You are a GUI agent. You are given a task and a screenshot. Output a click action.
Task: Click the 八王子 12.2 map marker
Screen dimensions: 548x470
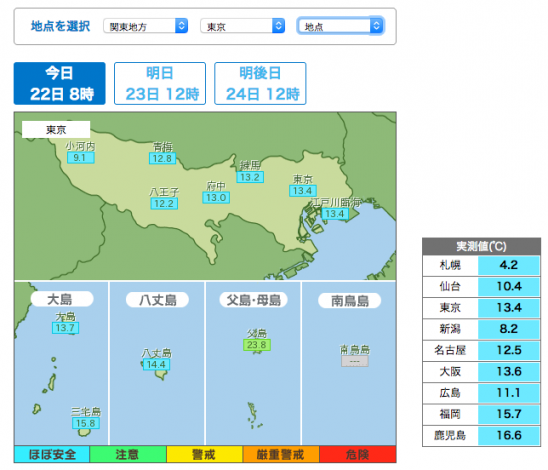164,204
